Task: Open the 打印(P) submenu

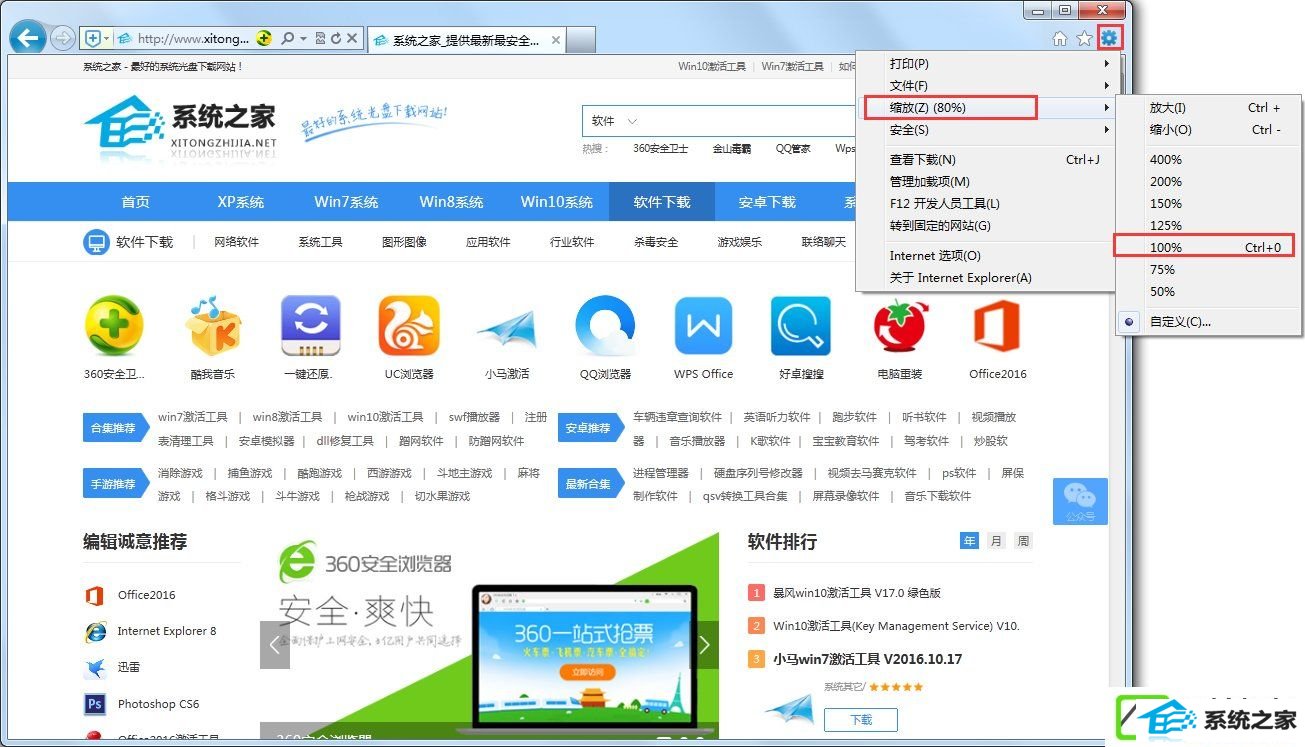Action: (x=986, y=64)
